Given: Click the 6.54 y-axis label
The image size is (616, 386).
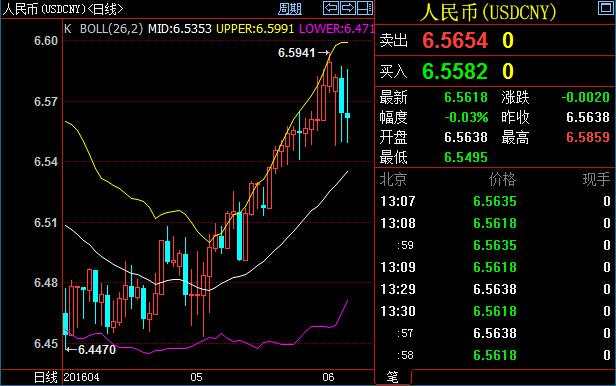Looking at the screenshot, I should [46, 161].
